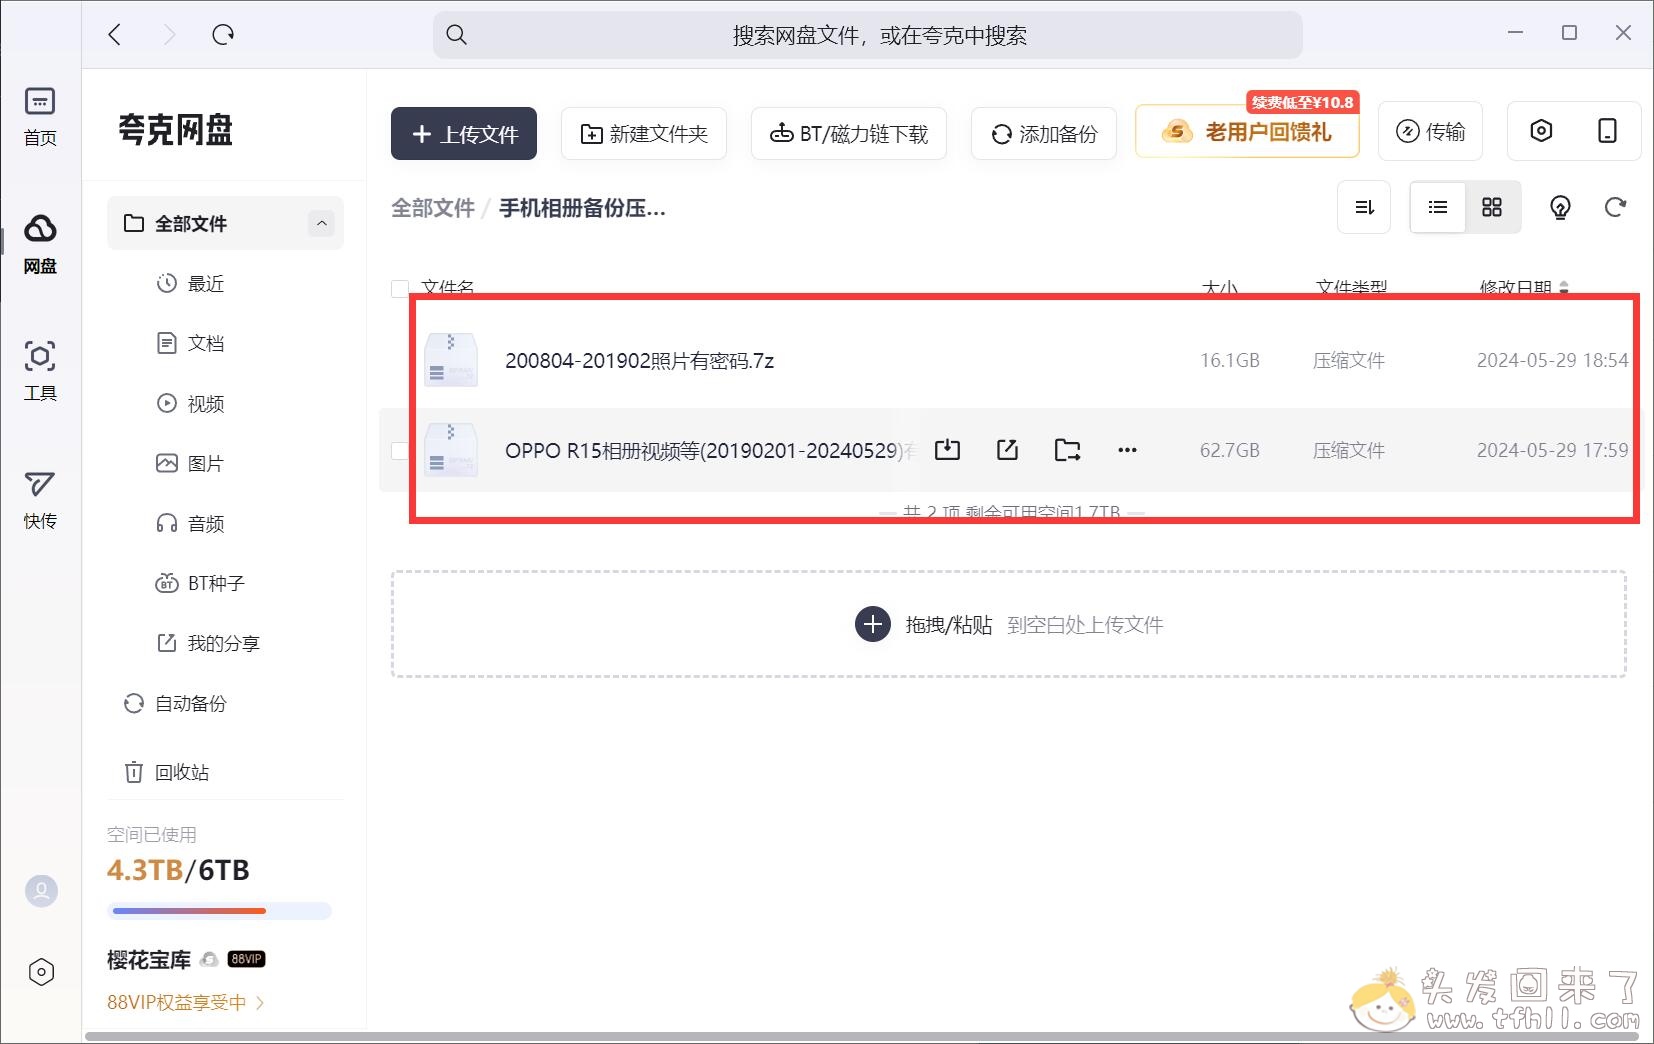Open the sort order menu
Image resolution: width=1654 pixels, height=1044 pixels.
[1364, 207]
